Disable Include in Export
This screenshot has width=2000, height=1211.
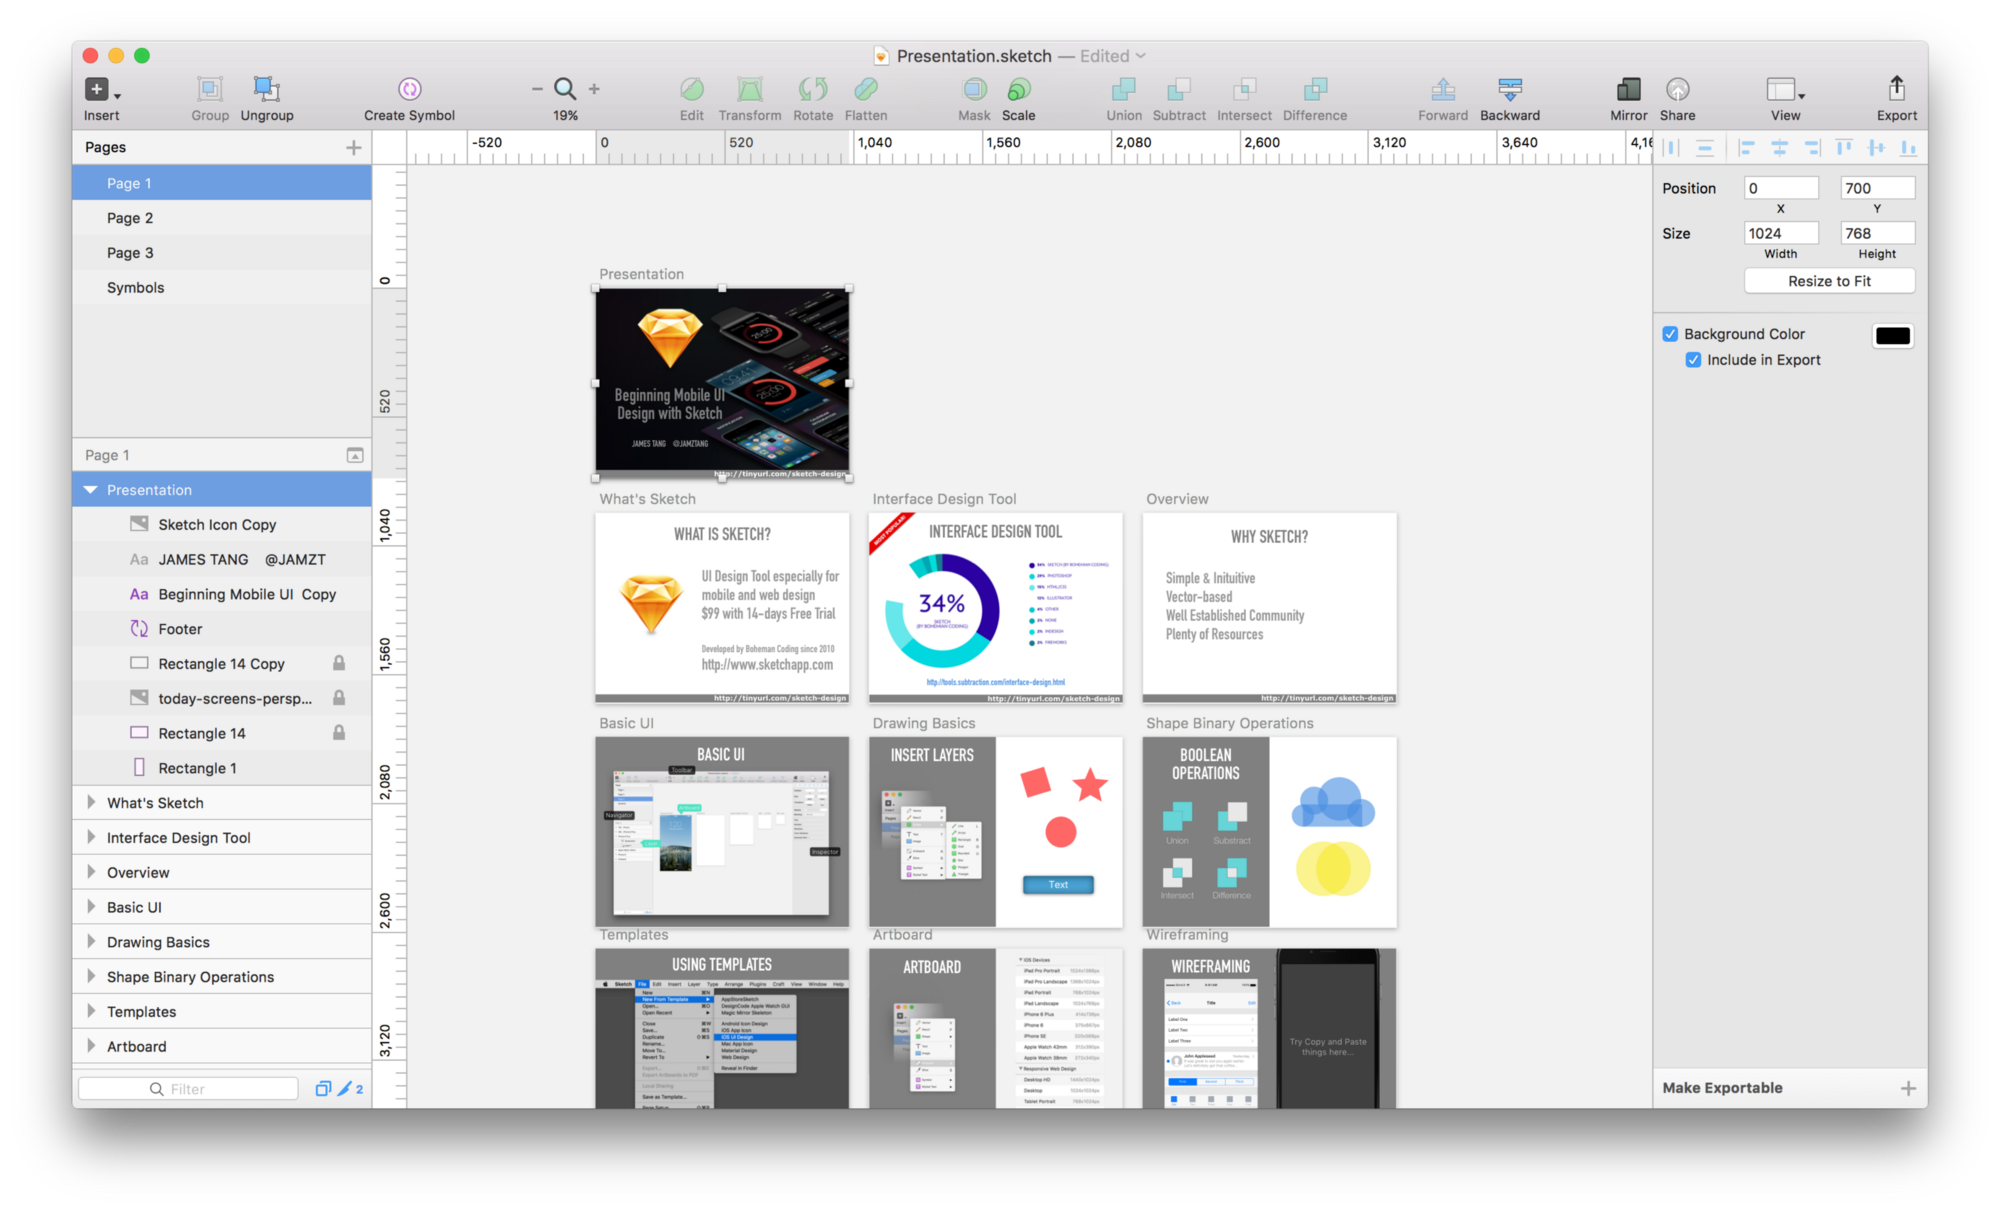(1693, 360)
